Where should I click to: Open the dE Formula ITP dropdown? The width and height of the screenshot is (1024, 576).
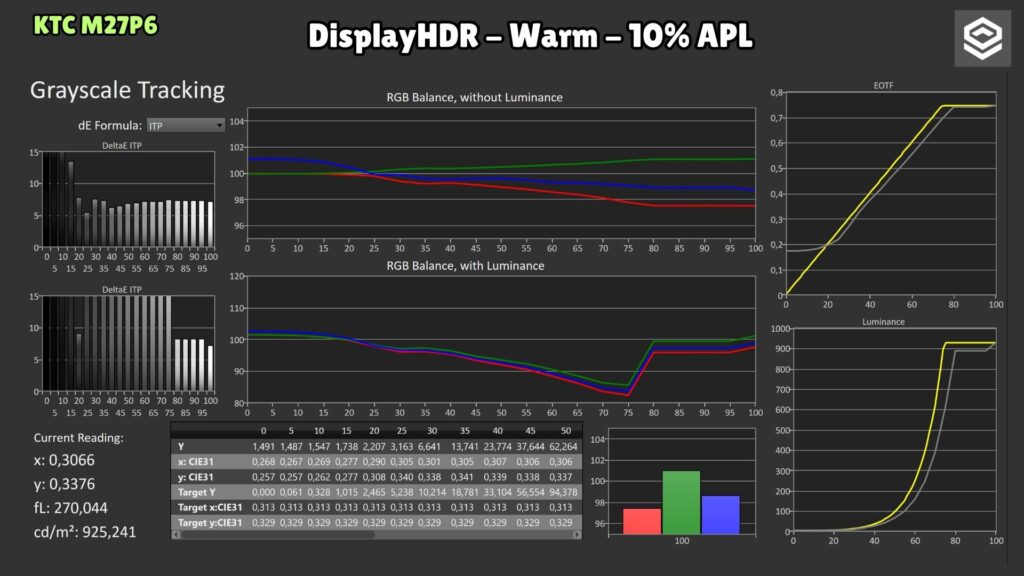coord(185,125)
